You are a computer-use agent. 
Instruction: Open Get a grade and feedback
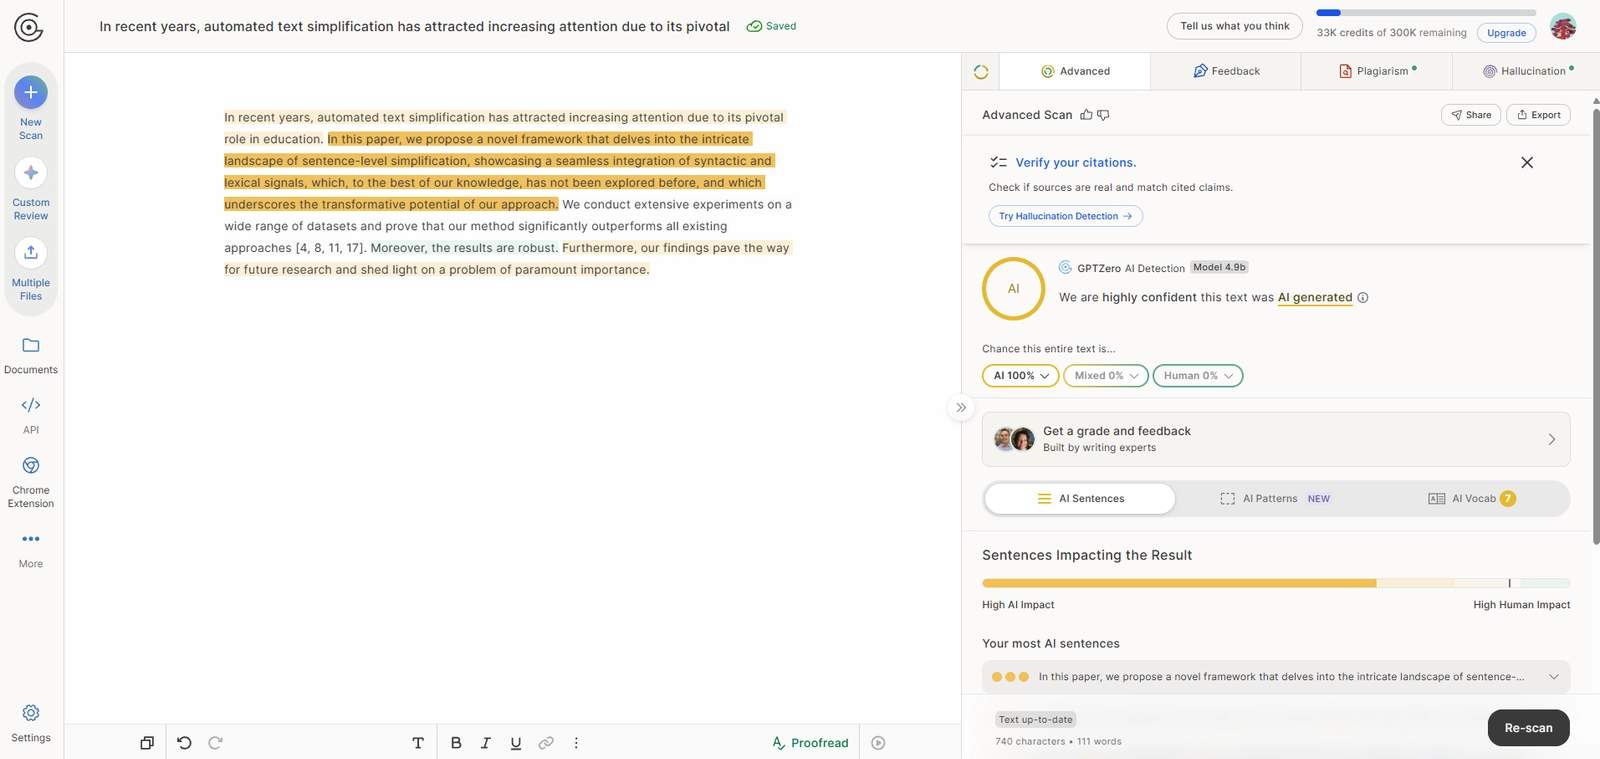point(1276,439)
